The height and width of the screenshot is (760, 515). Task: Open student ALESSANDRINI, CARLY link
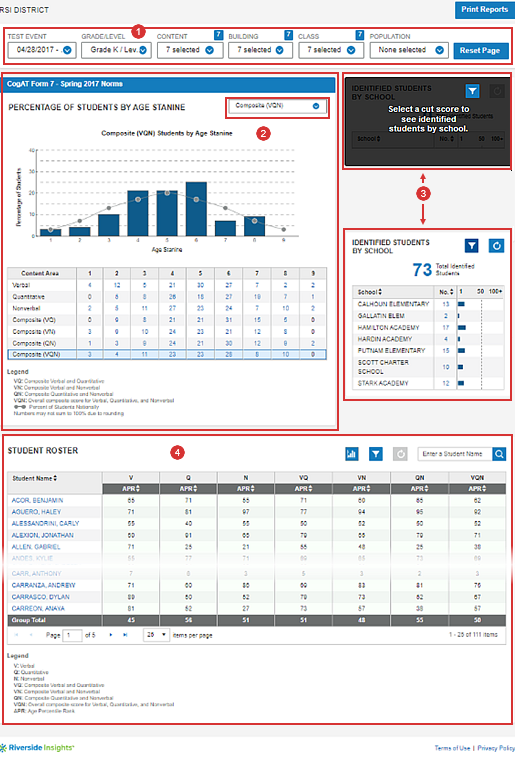click(46, 523)
